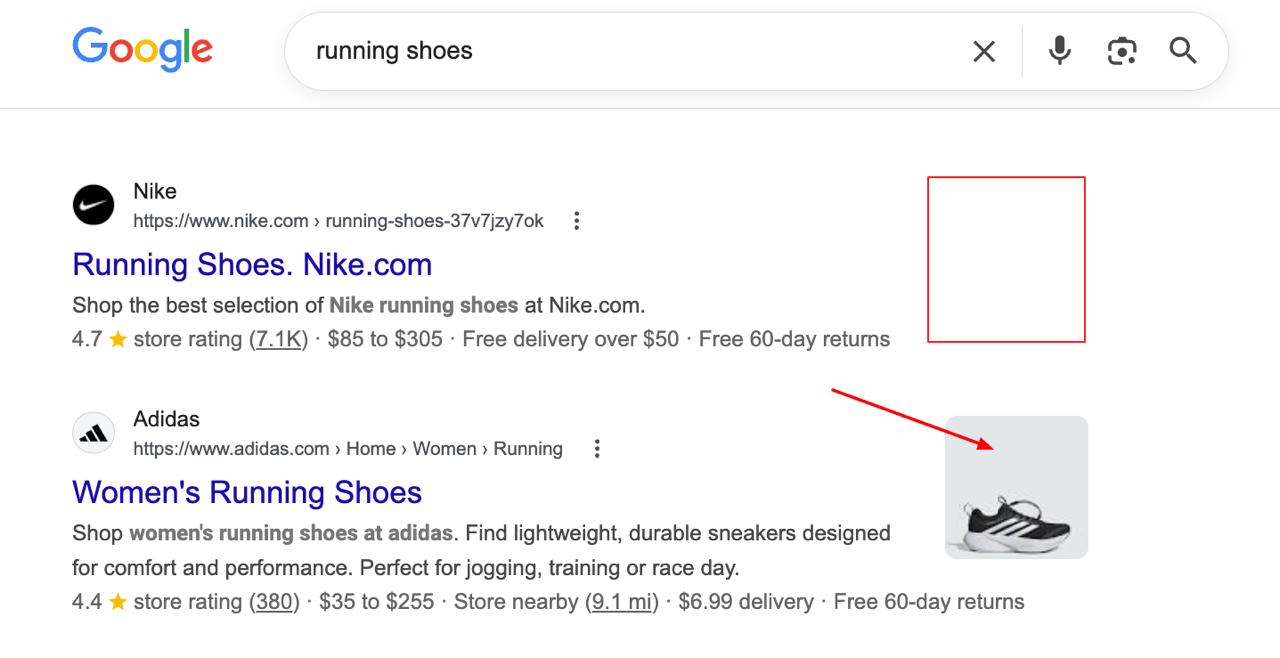Click the Home breadcrumb in the Adidas URL
1280x658 pixels.
pos(371,448)
